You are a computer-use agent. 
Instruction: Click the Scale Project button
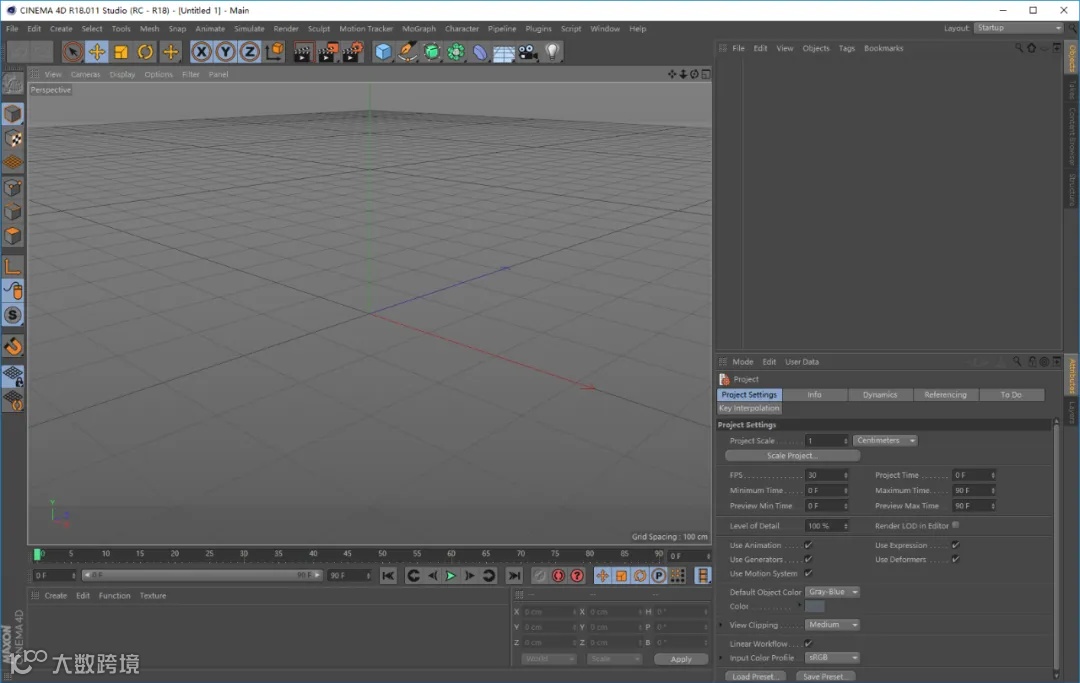click(x=792, y=456)
